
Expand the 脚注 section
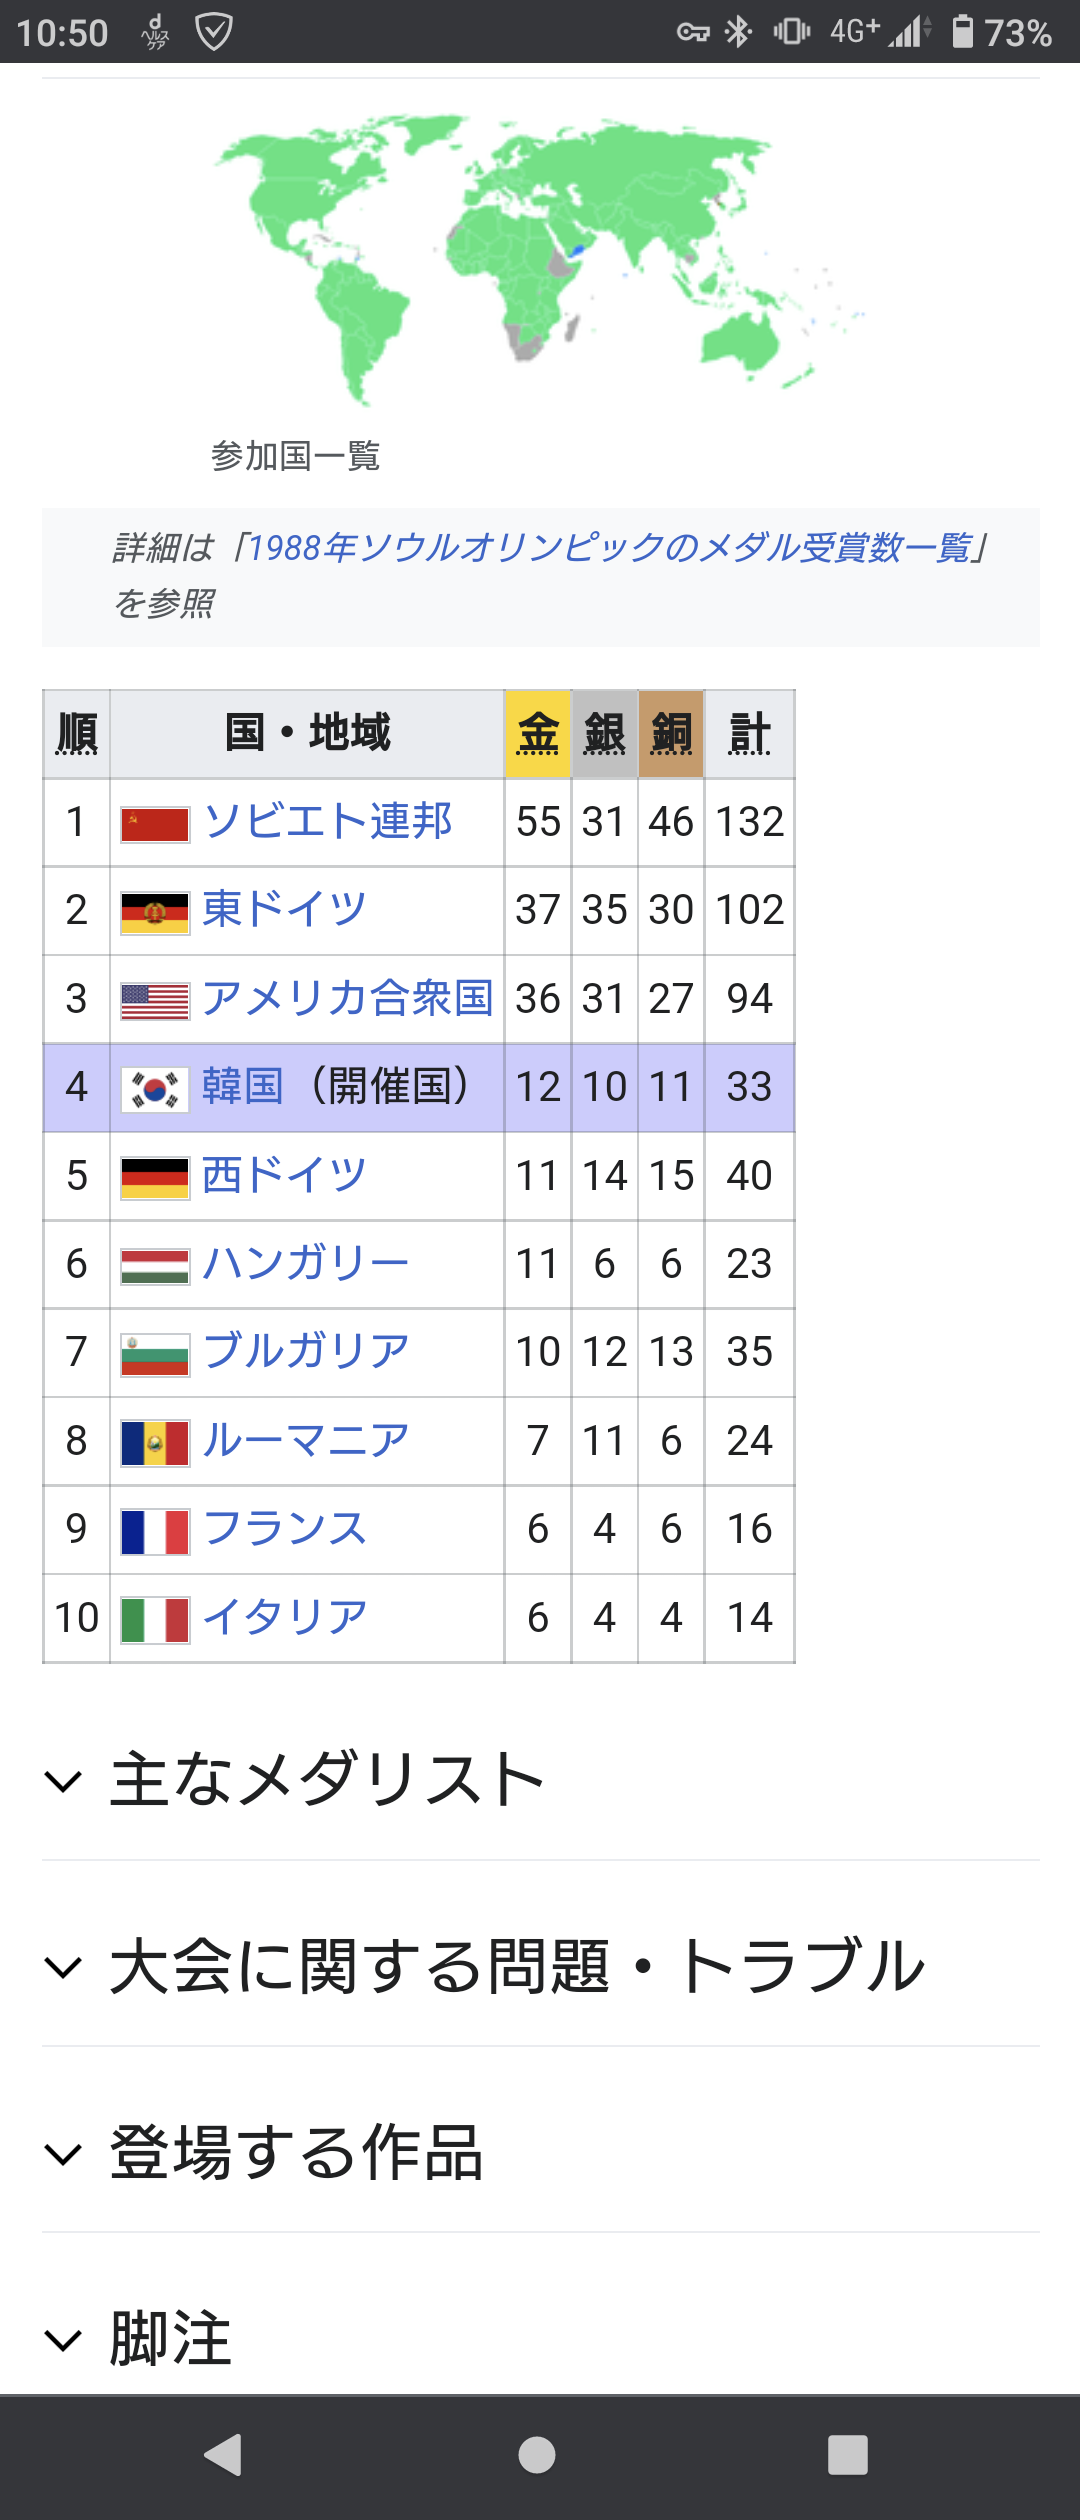pos(541,2338)
